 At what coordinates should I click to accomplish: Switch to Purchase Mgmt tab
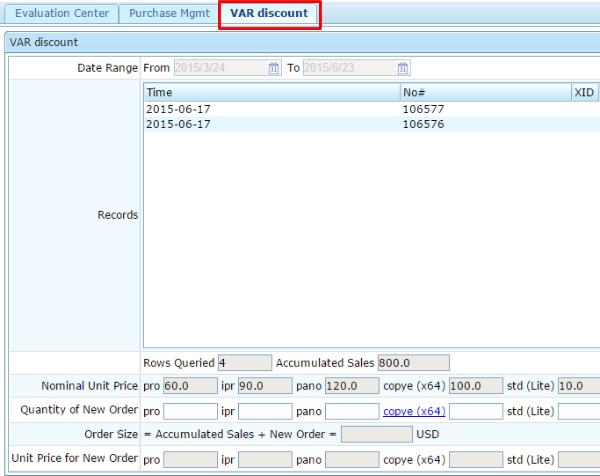click(x=169, y=13)
